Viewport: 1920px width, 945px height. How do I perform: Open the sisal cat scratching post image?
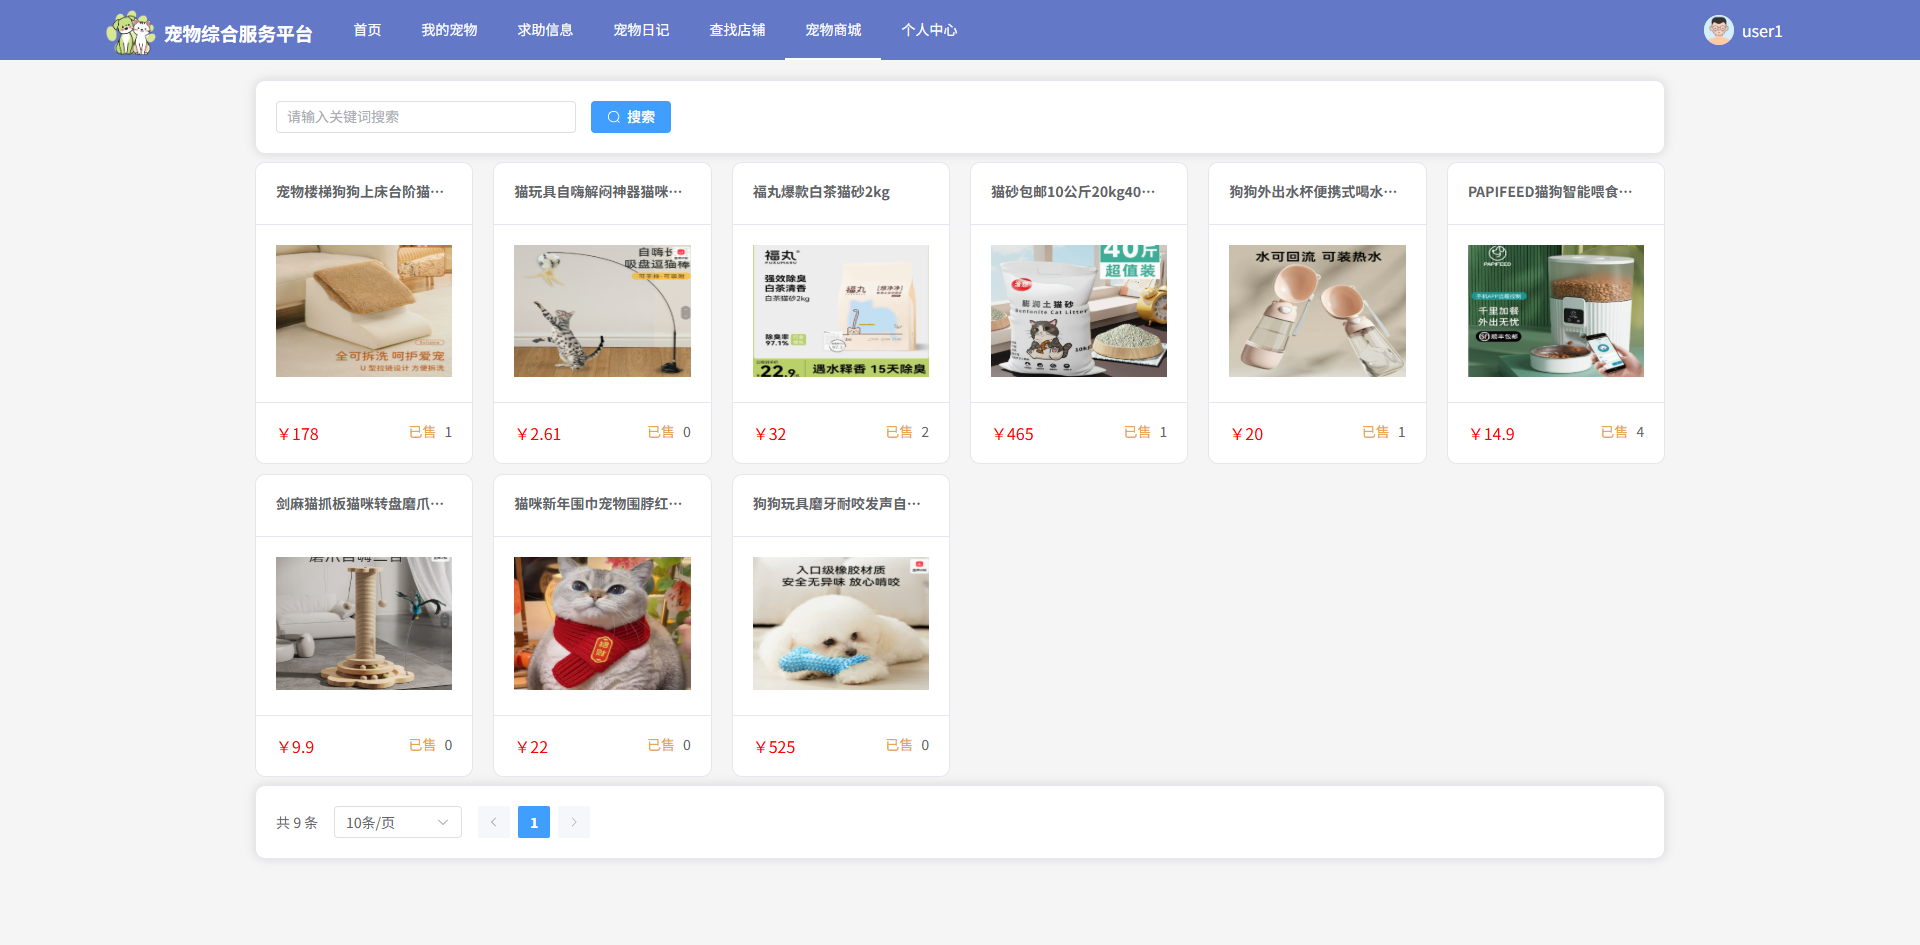(364, 623)
